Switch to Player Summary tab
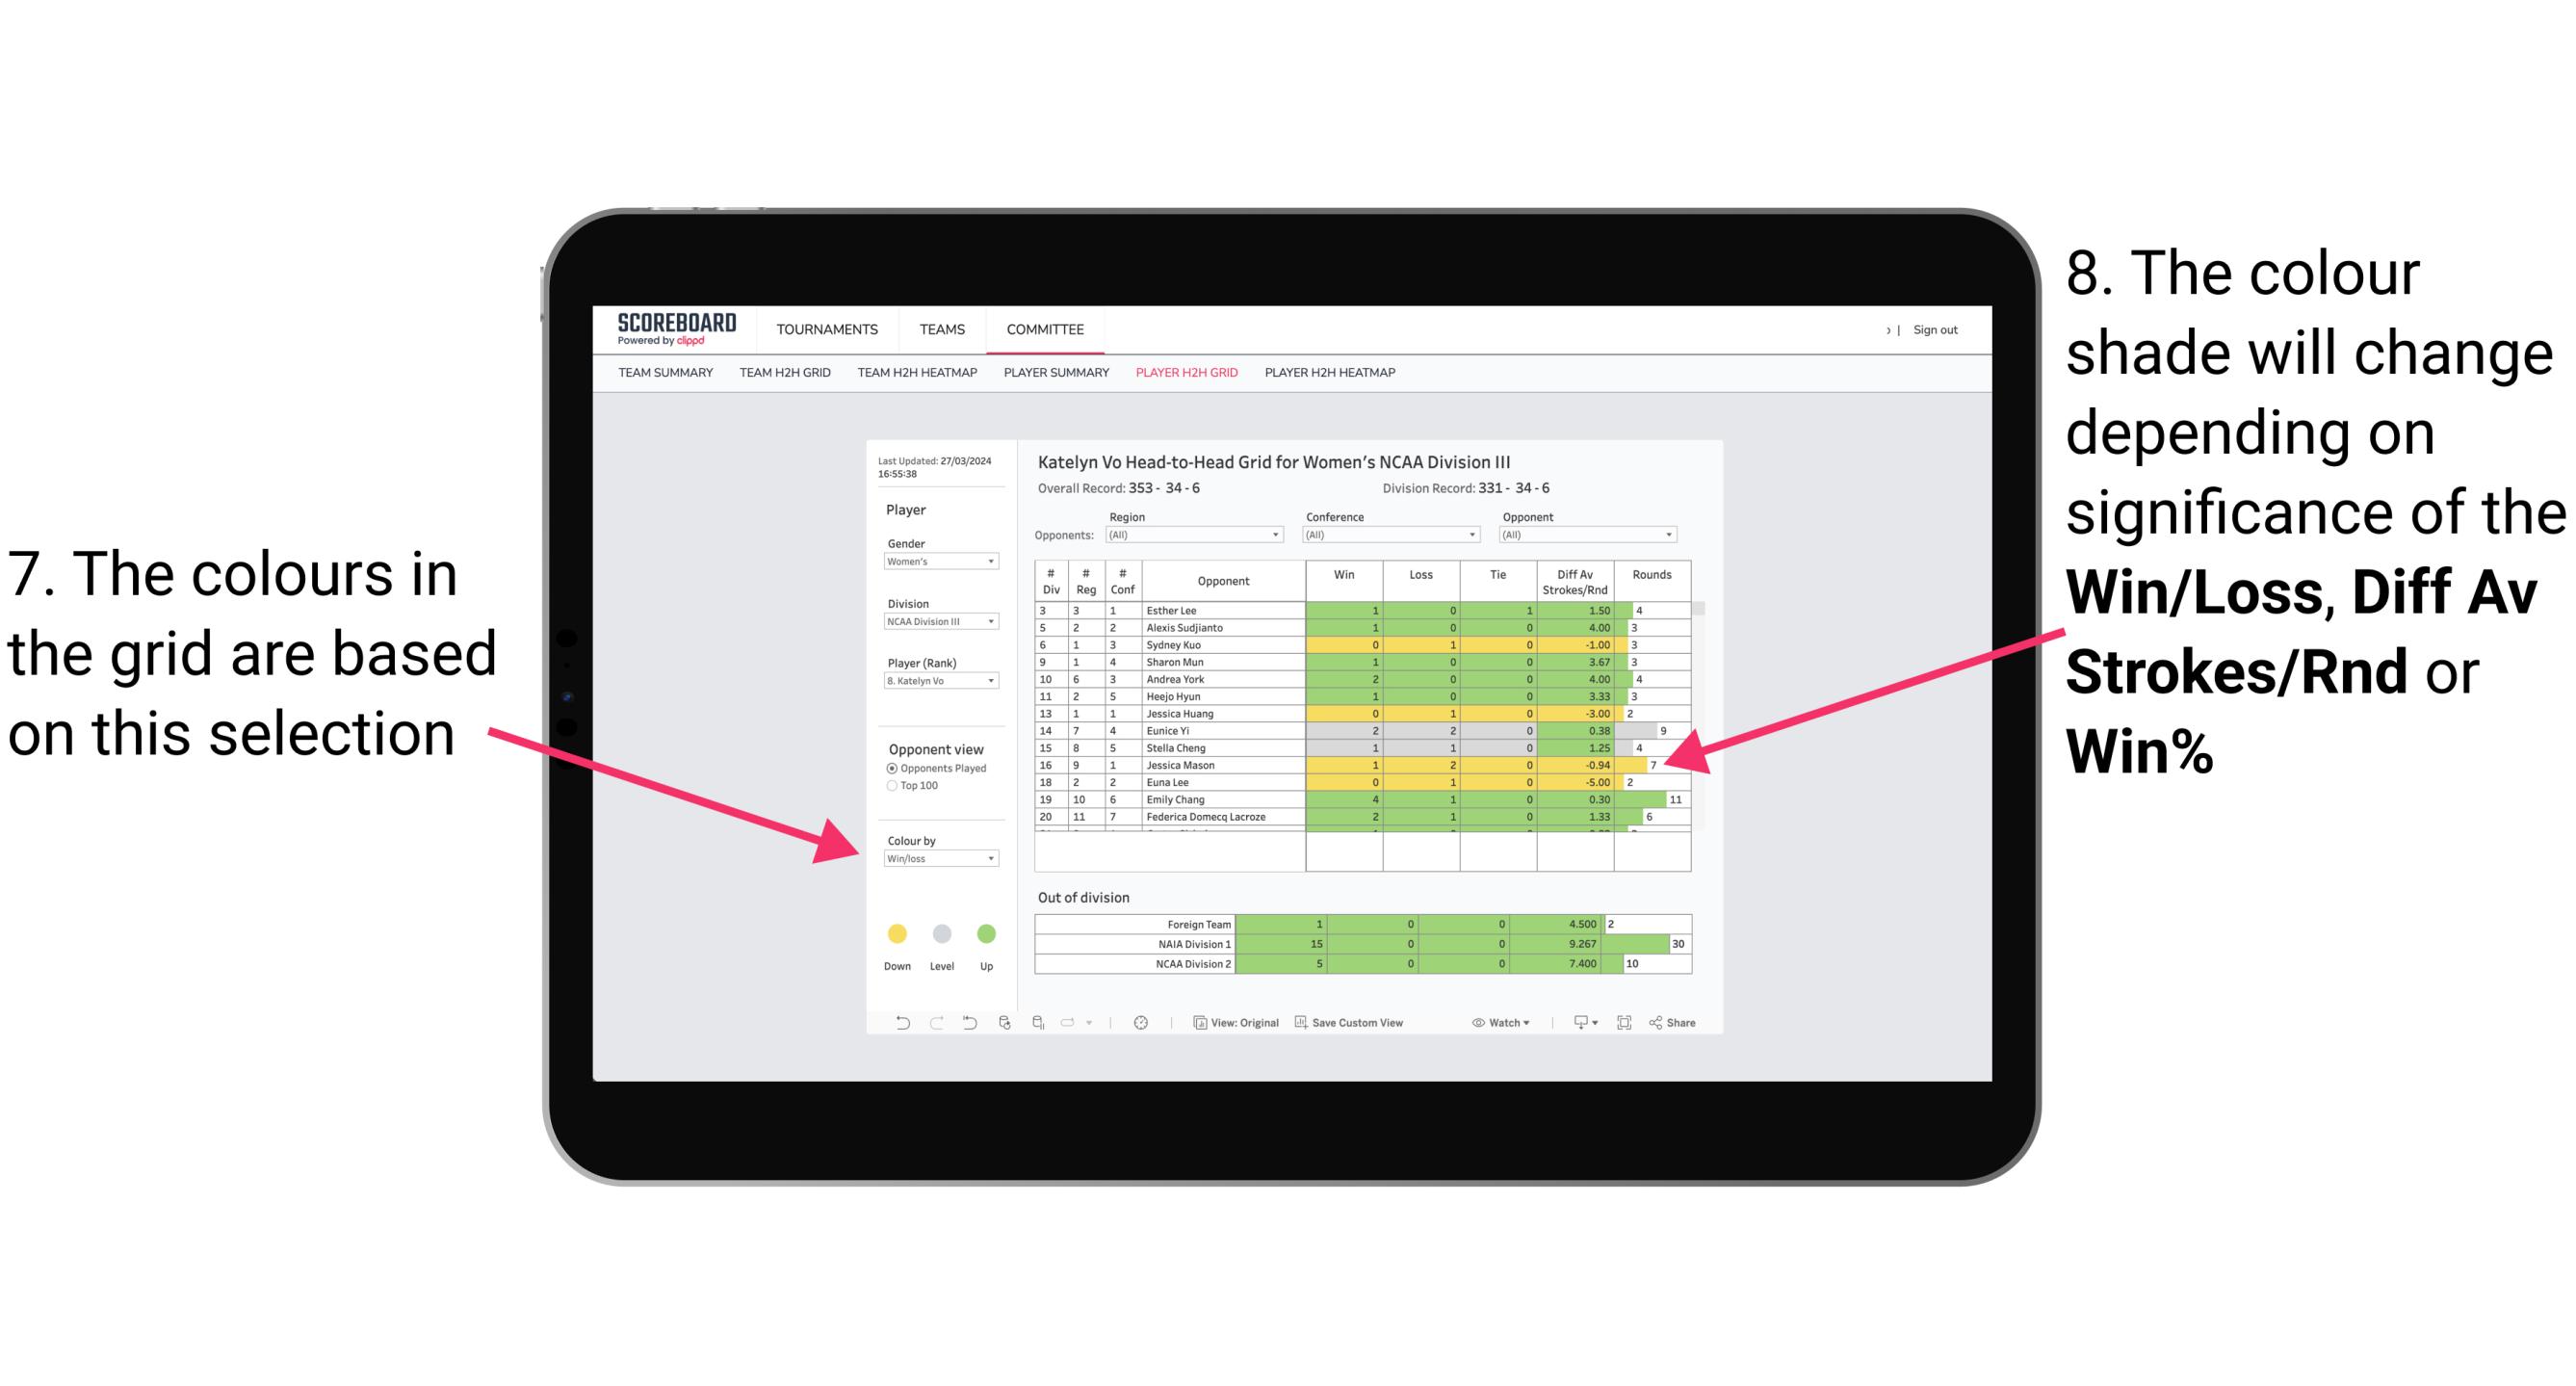Viewport: 2576px width, 1386px height. [1053, 379]
